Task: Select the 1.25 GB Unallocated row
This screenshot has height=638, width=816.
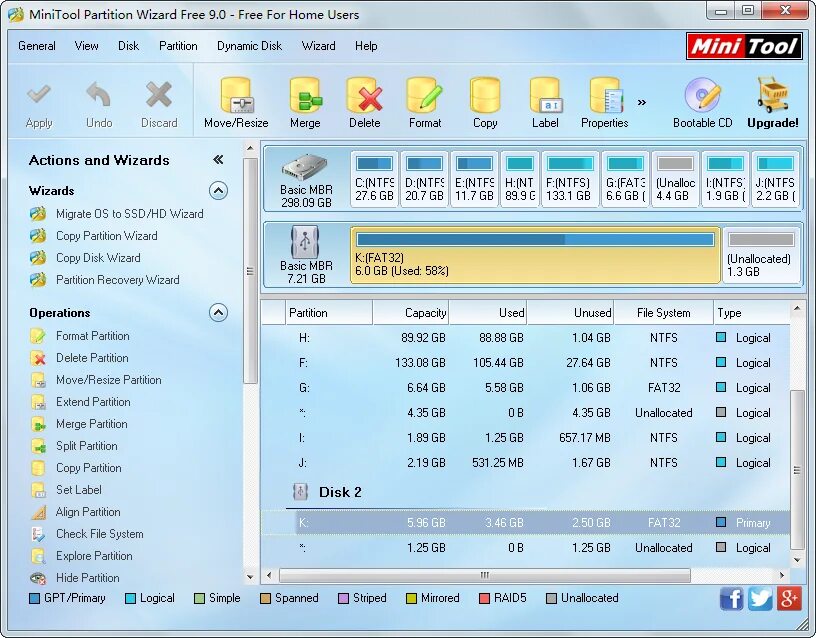Action: (x=526, y=547)
